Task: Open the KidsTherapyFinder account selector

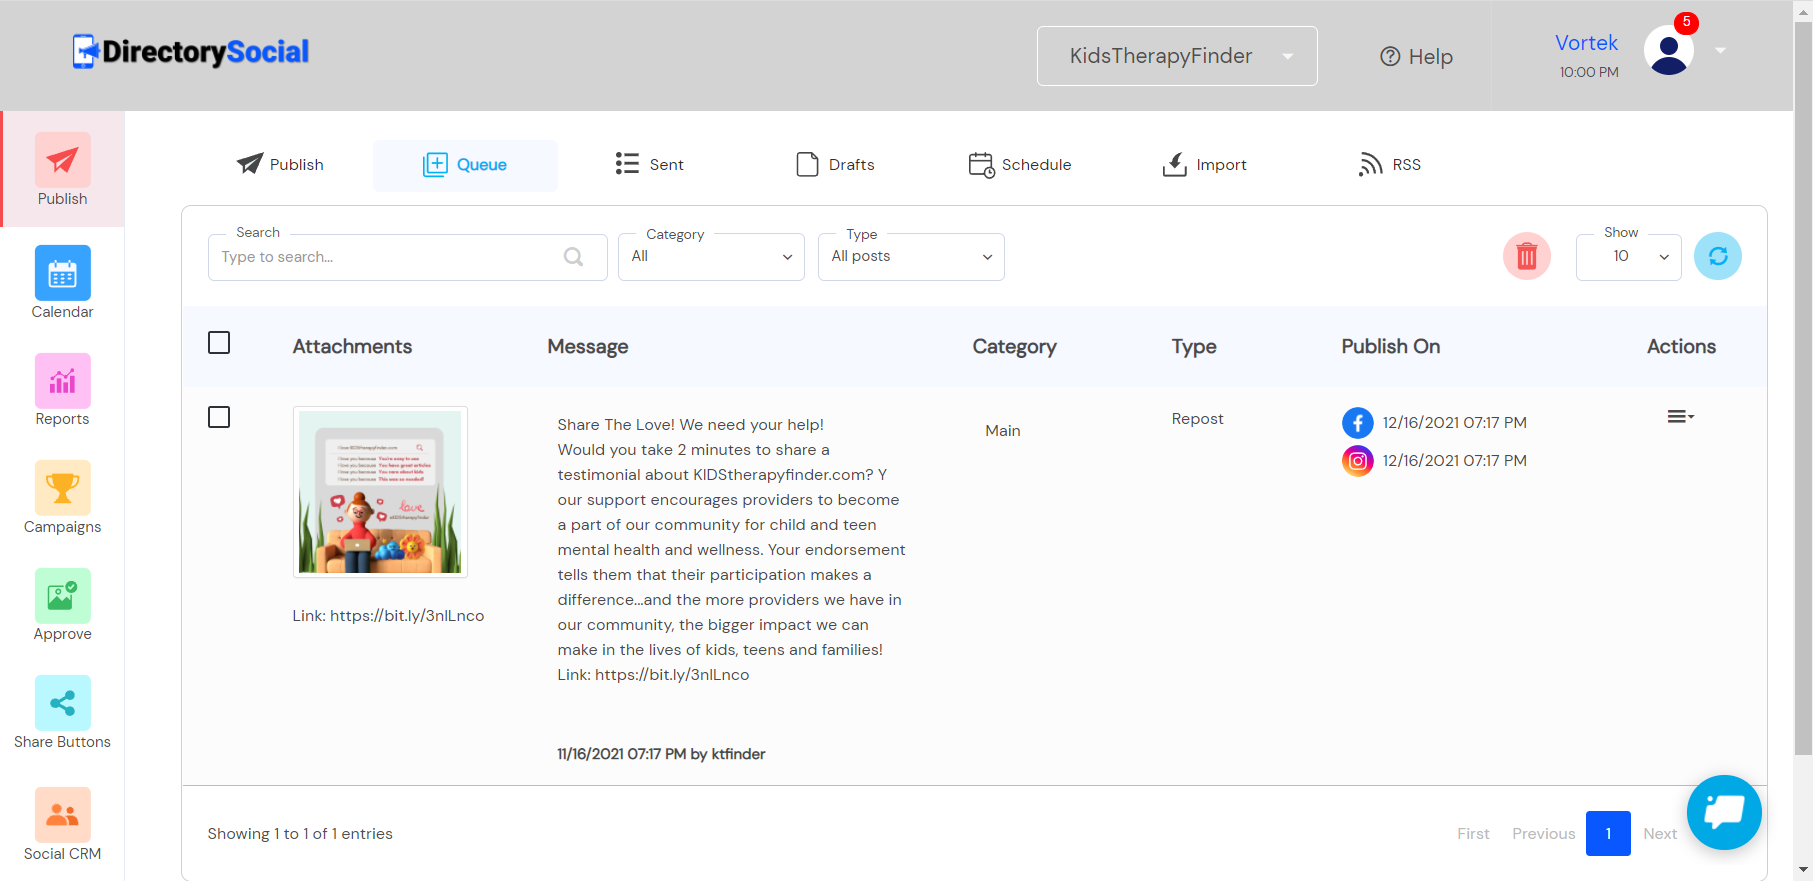Action: click(x=1176, y=56)
